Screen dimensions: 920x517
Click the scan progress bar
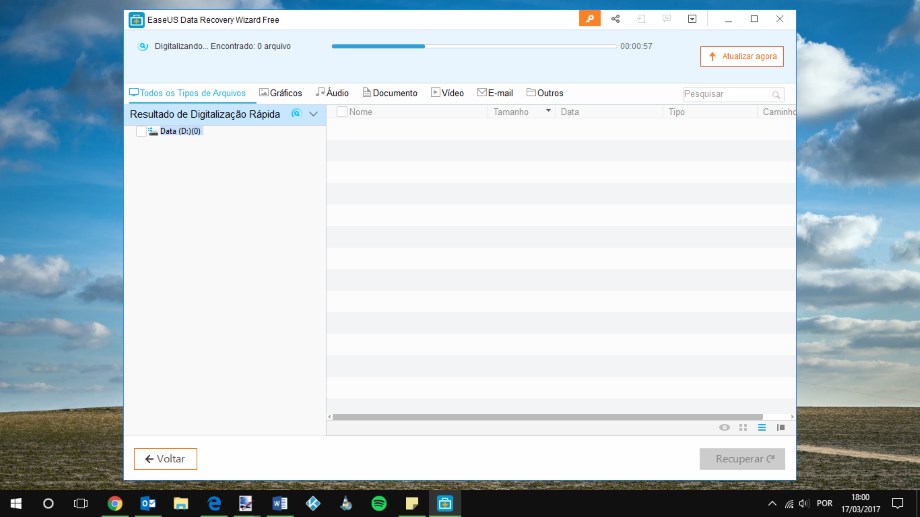tap(474, 46)
